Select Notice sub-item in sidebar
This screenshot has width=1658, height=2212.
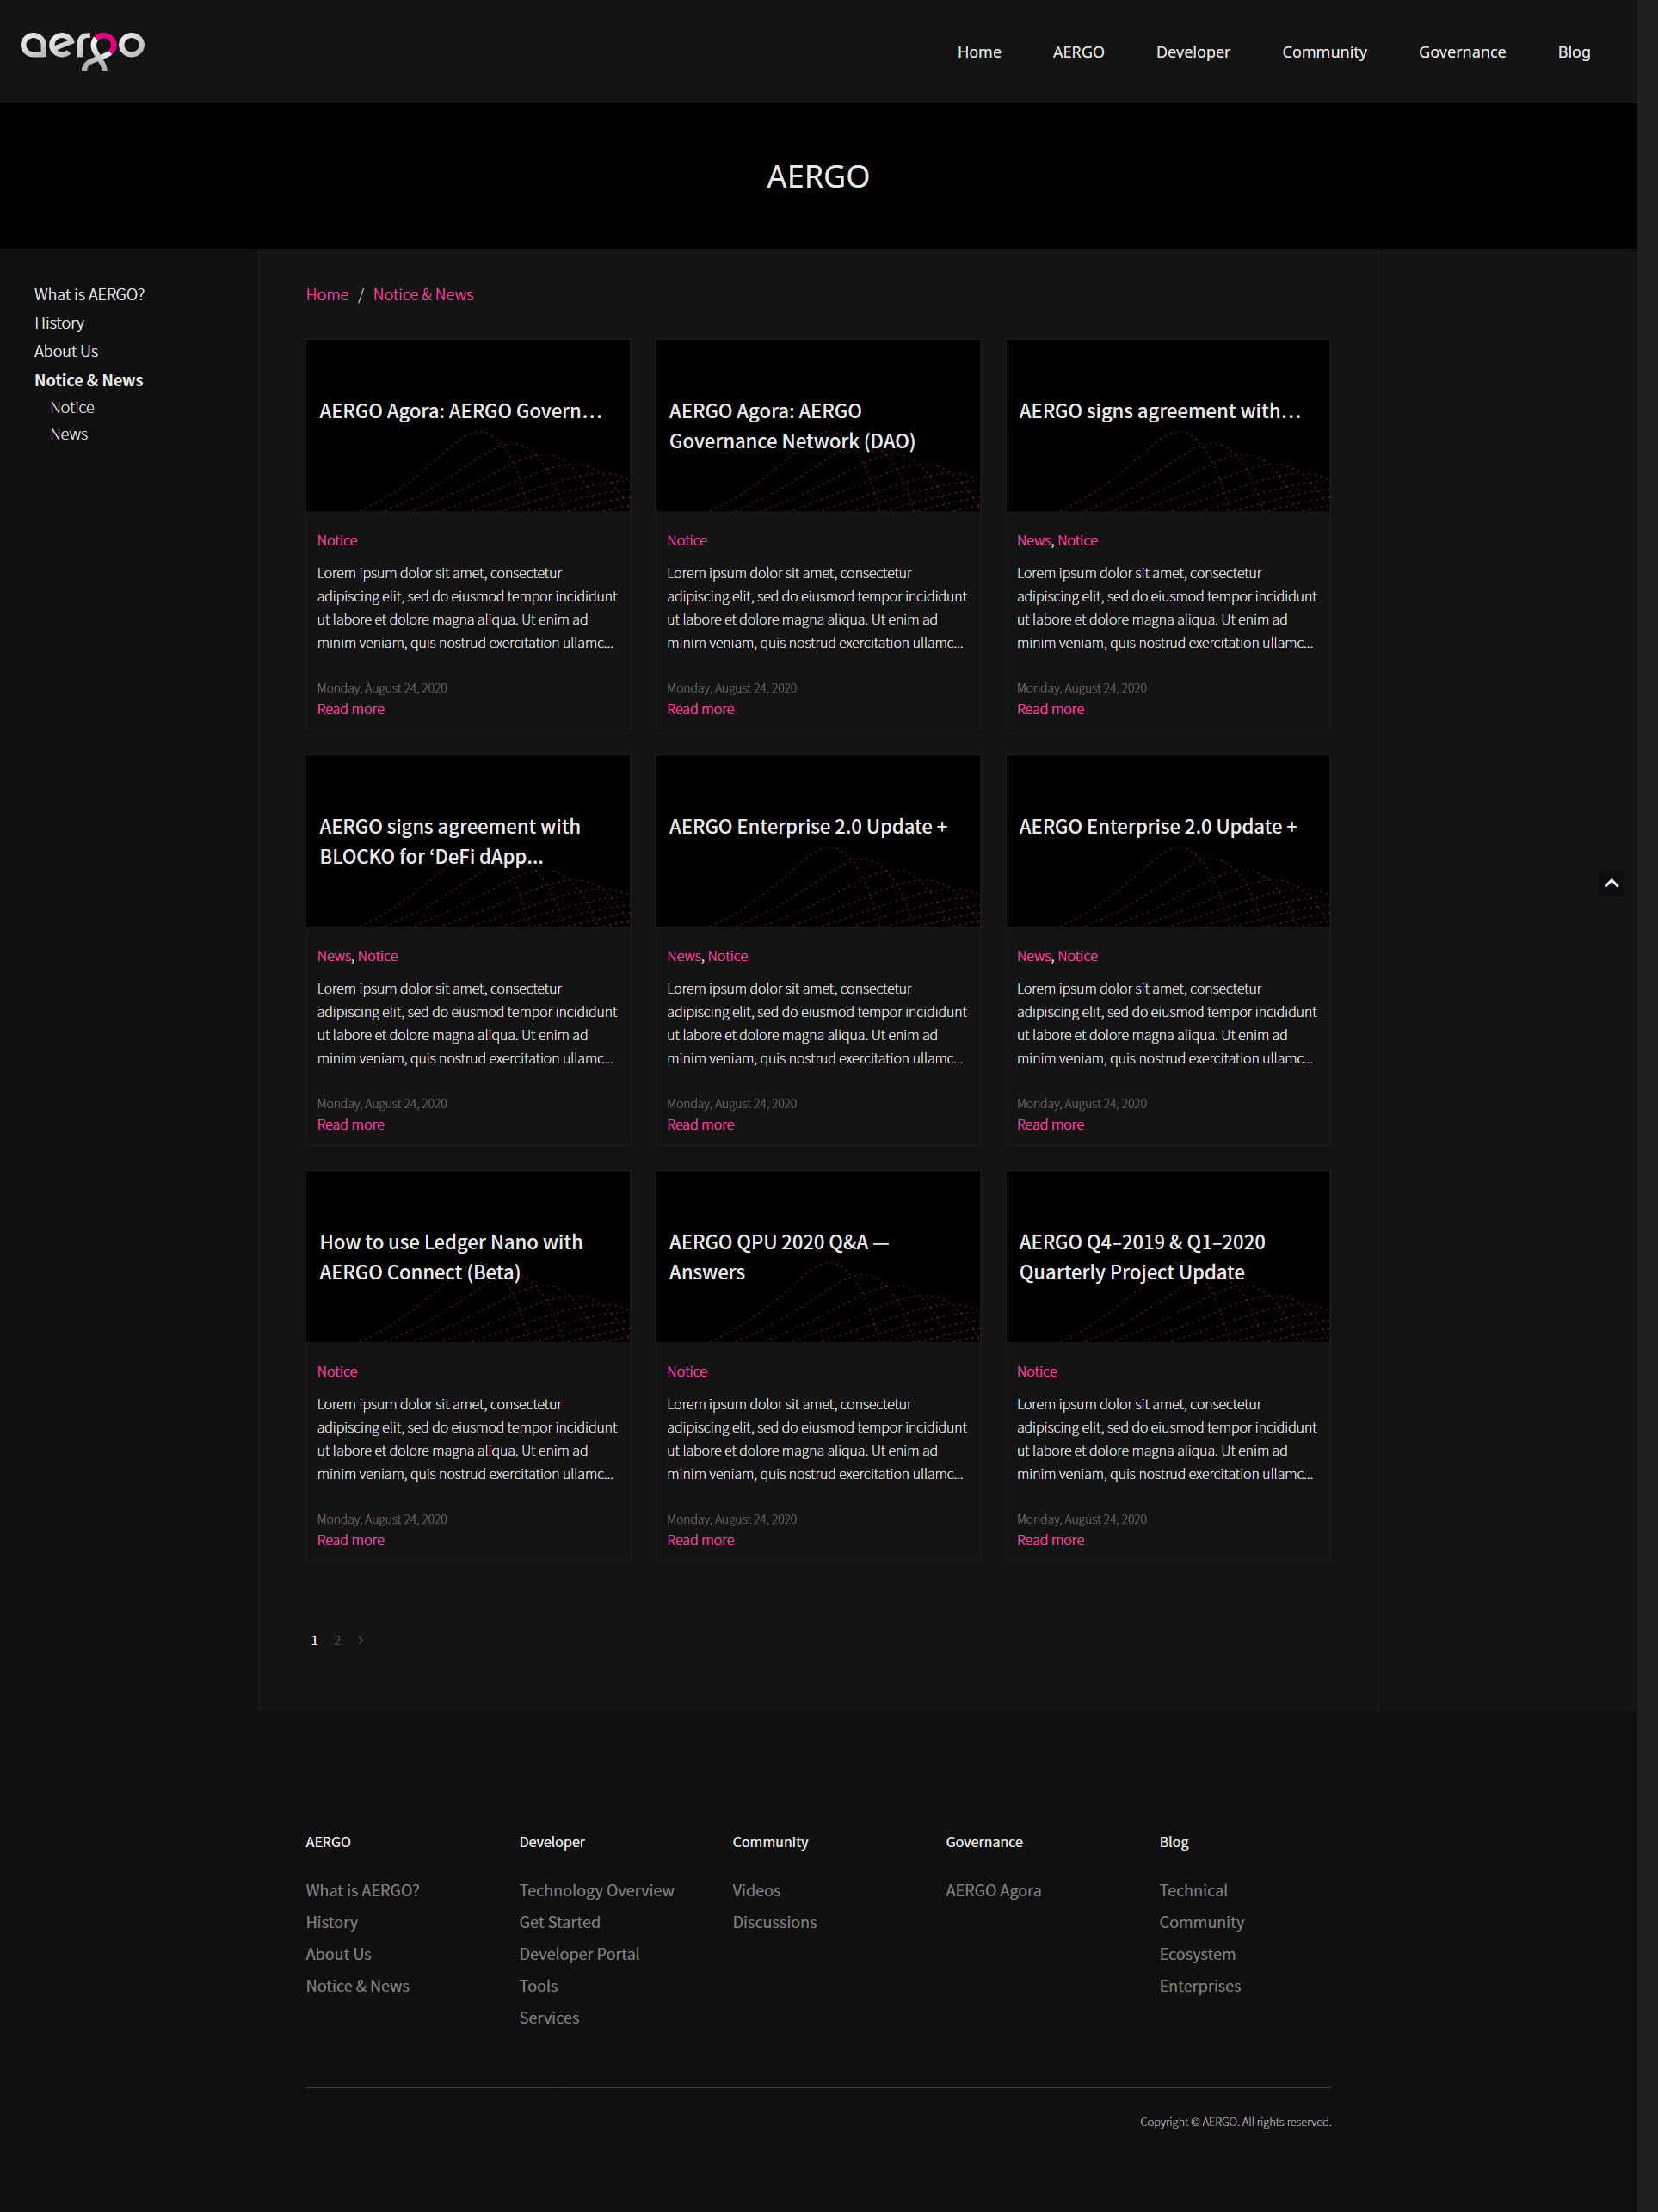pyautogui.click(x=72, y=407)
